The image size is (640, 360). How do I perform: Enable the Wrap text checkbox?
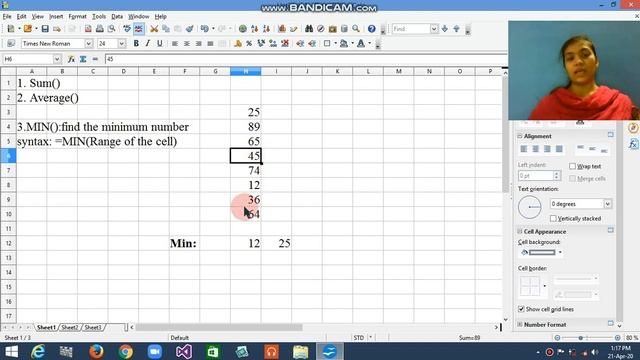click(572, 166)
